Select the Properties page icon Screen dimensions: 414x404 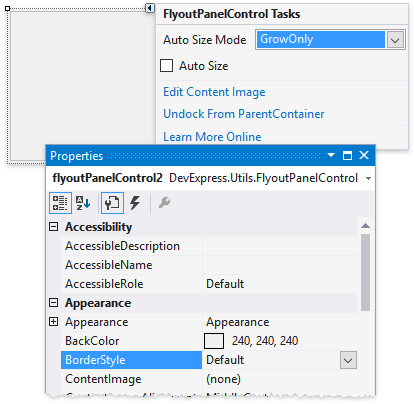tap(112, 203)
